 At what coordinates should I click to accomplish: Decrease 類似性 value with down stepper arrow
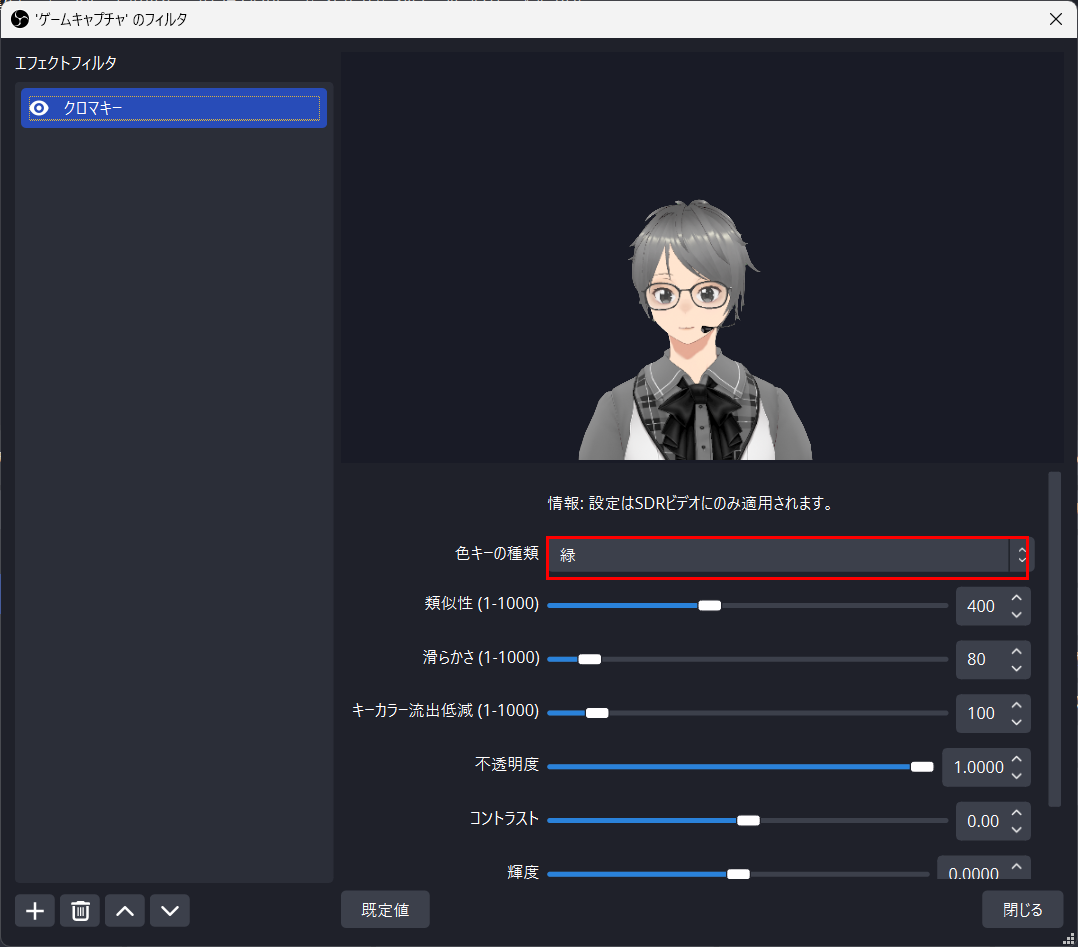[1017, 615]
